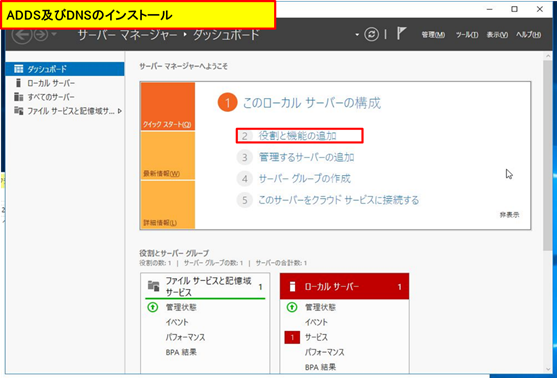
Task: Open red ローカル サーバー tile header
Action: point(344,286)
